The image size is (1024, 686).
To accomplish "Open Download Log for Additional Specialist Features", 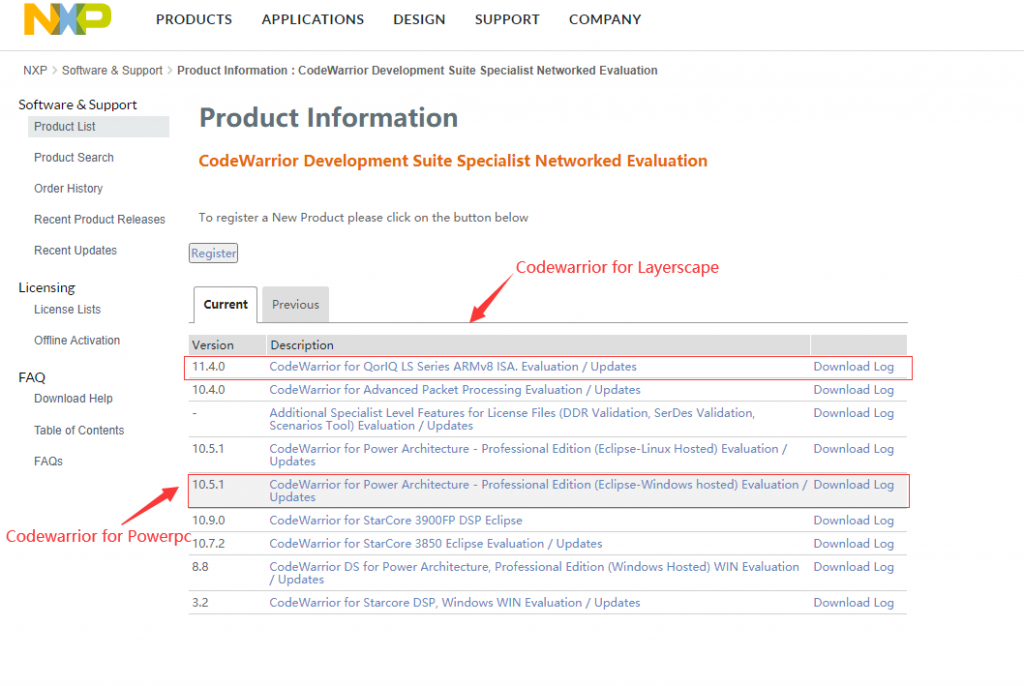I will pos(854,413).
